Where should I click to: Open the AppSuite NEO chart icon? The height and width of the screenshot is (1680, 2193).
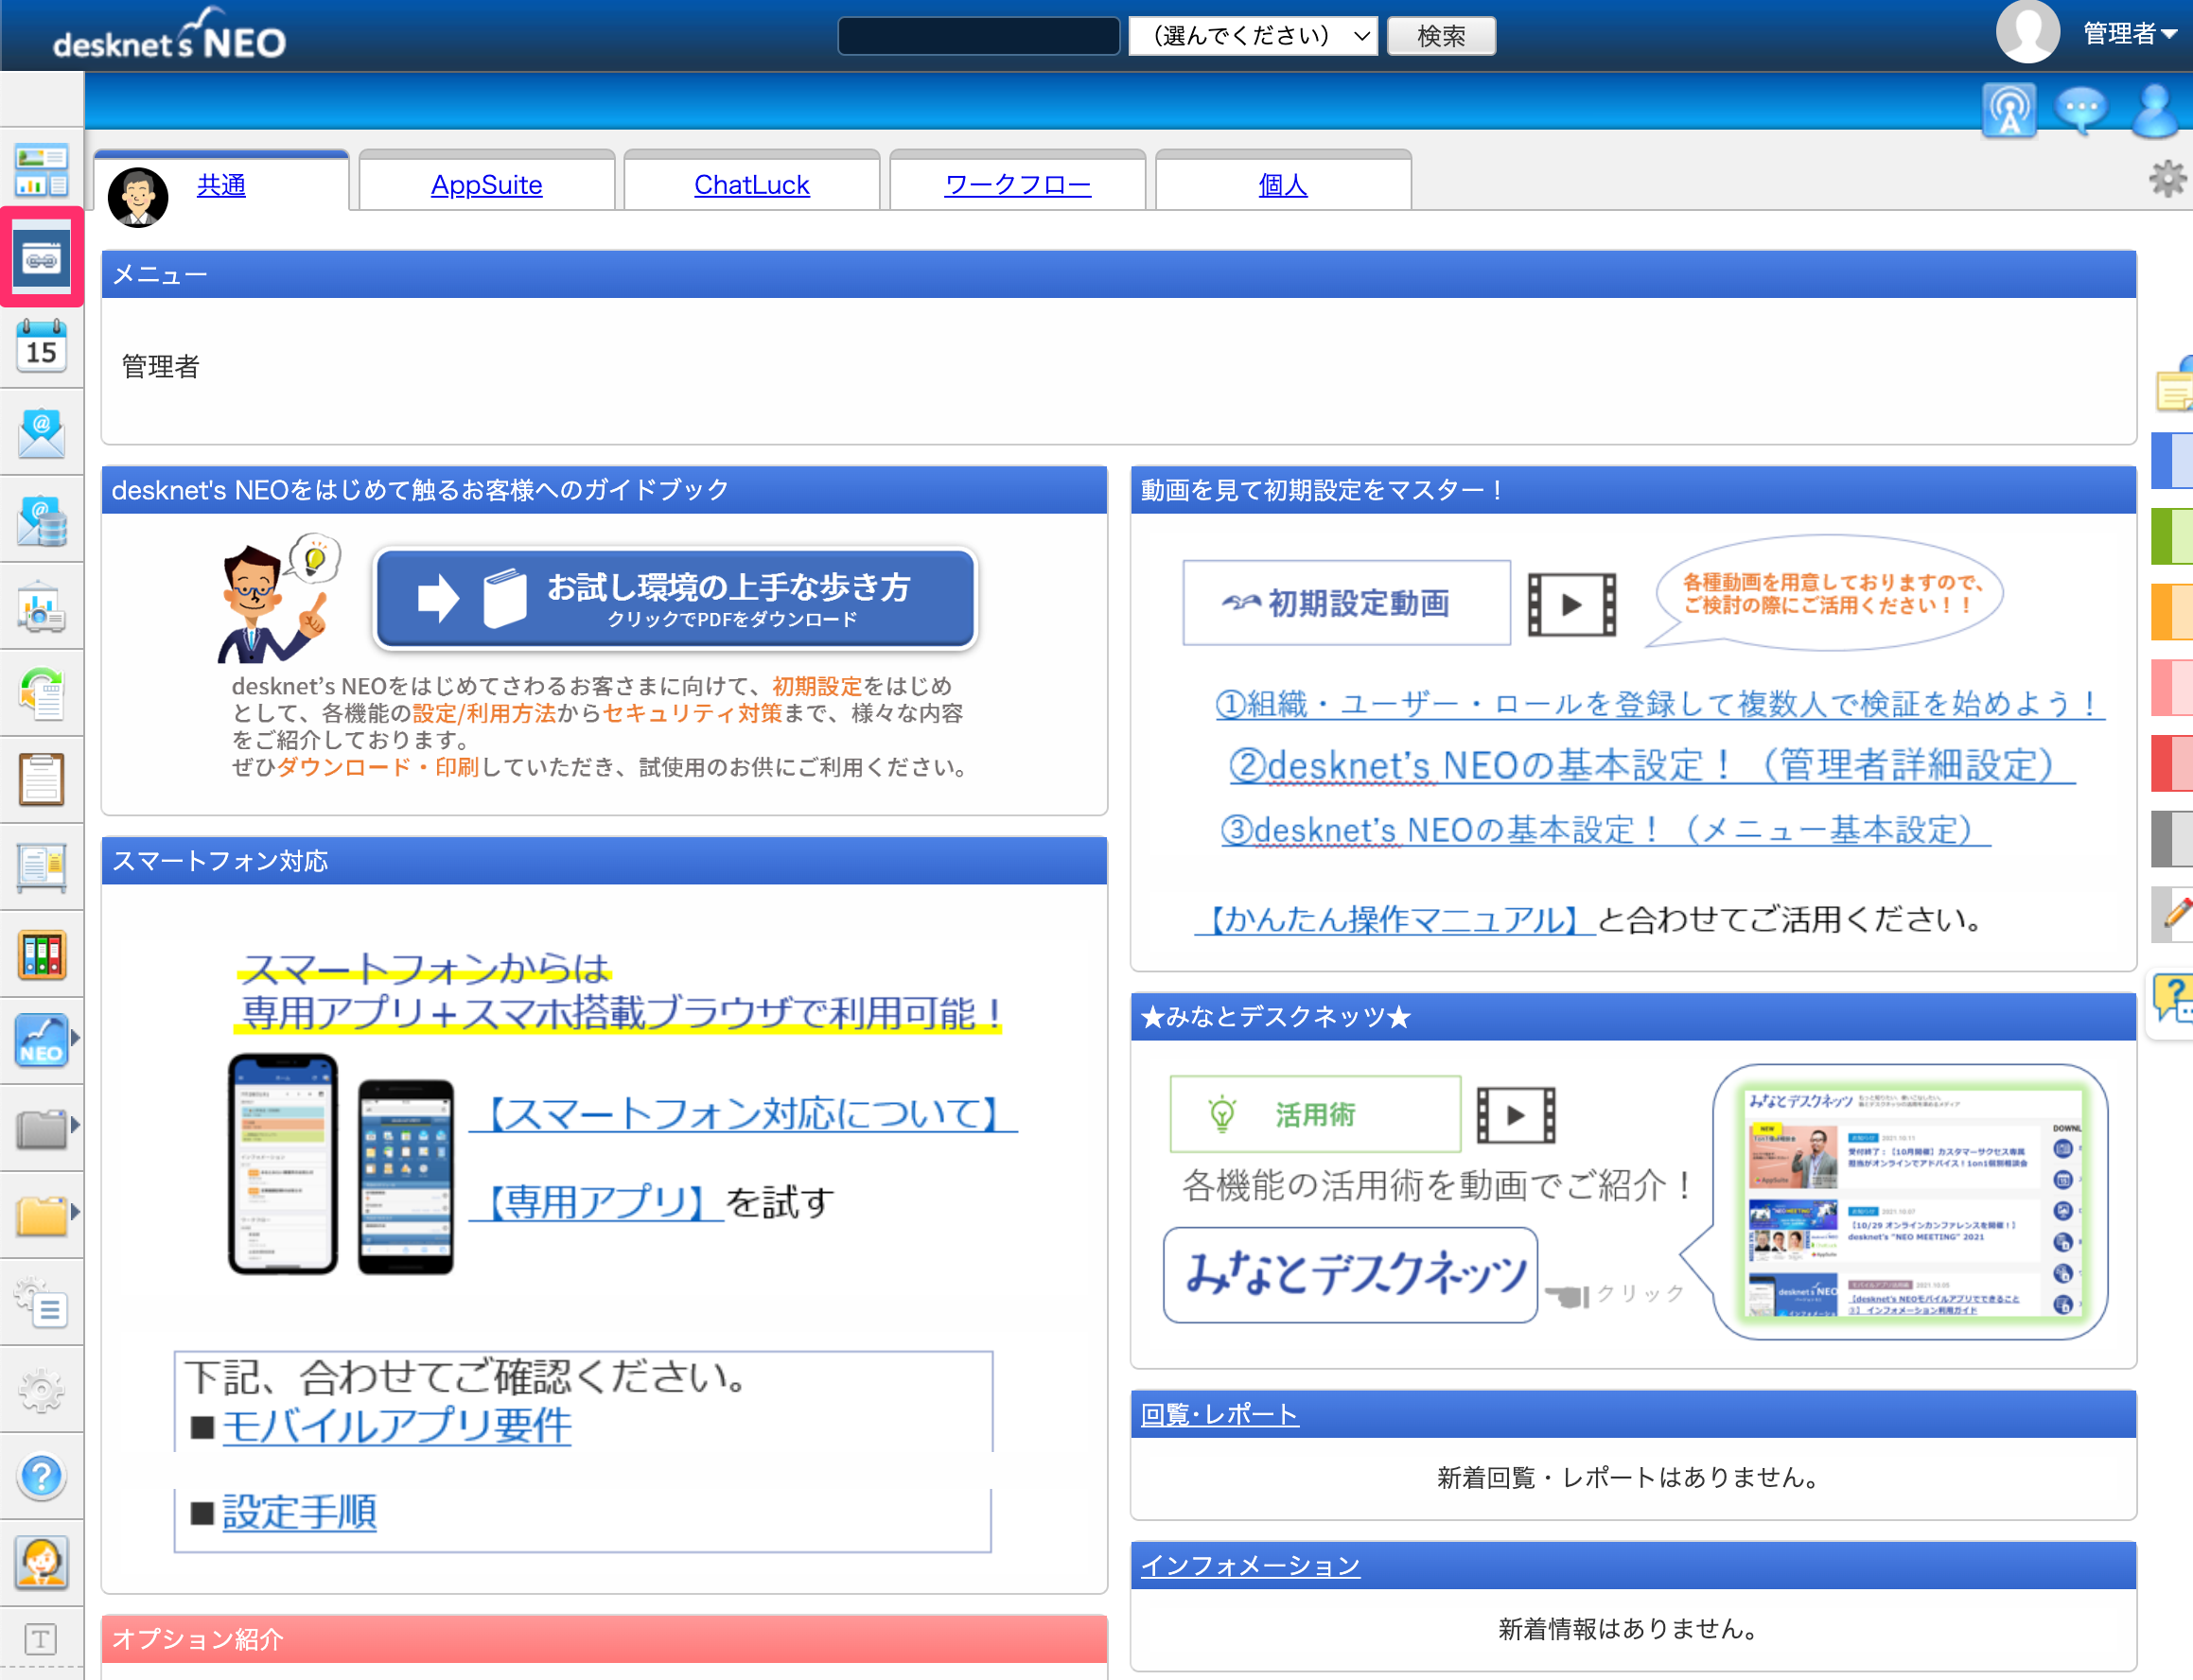point(41,1040)
